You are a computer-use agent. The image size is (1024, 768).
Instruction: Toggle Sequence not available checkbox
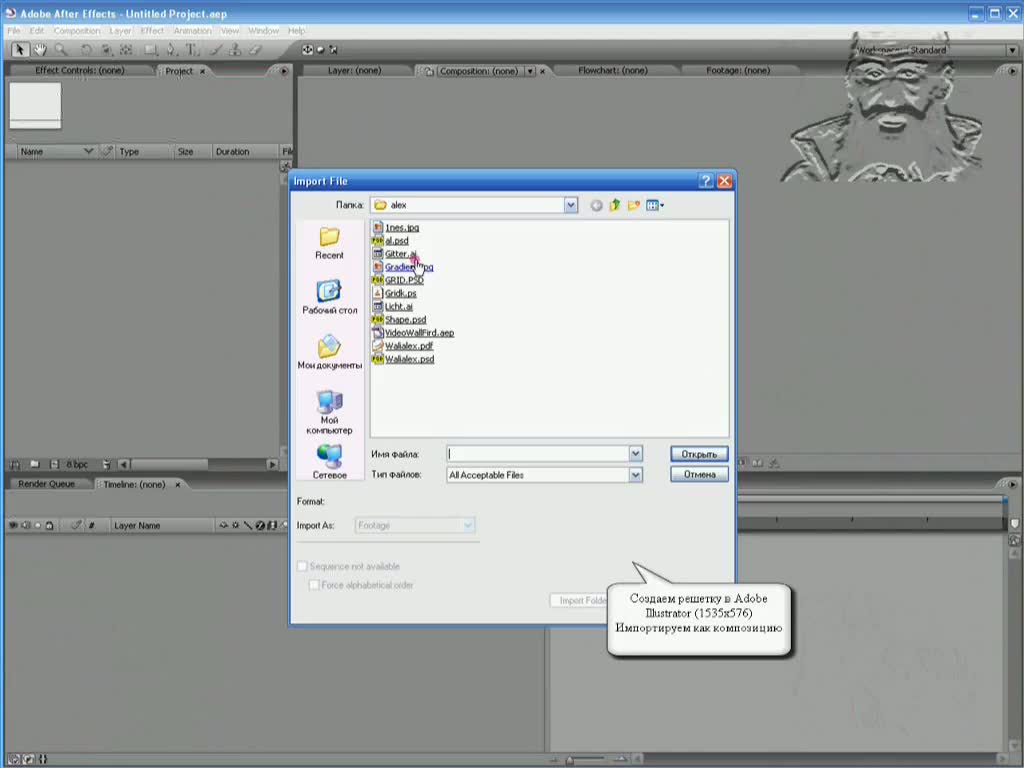pyautogui.click(x=302, y=566)
